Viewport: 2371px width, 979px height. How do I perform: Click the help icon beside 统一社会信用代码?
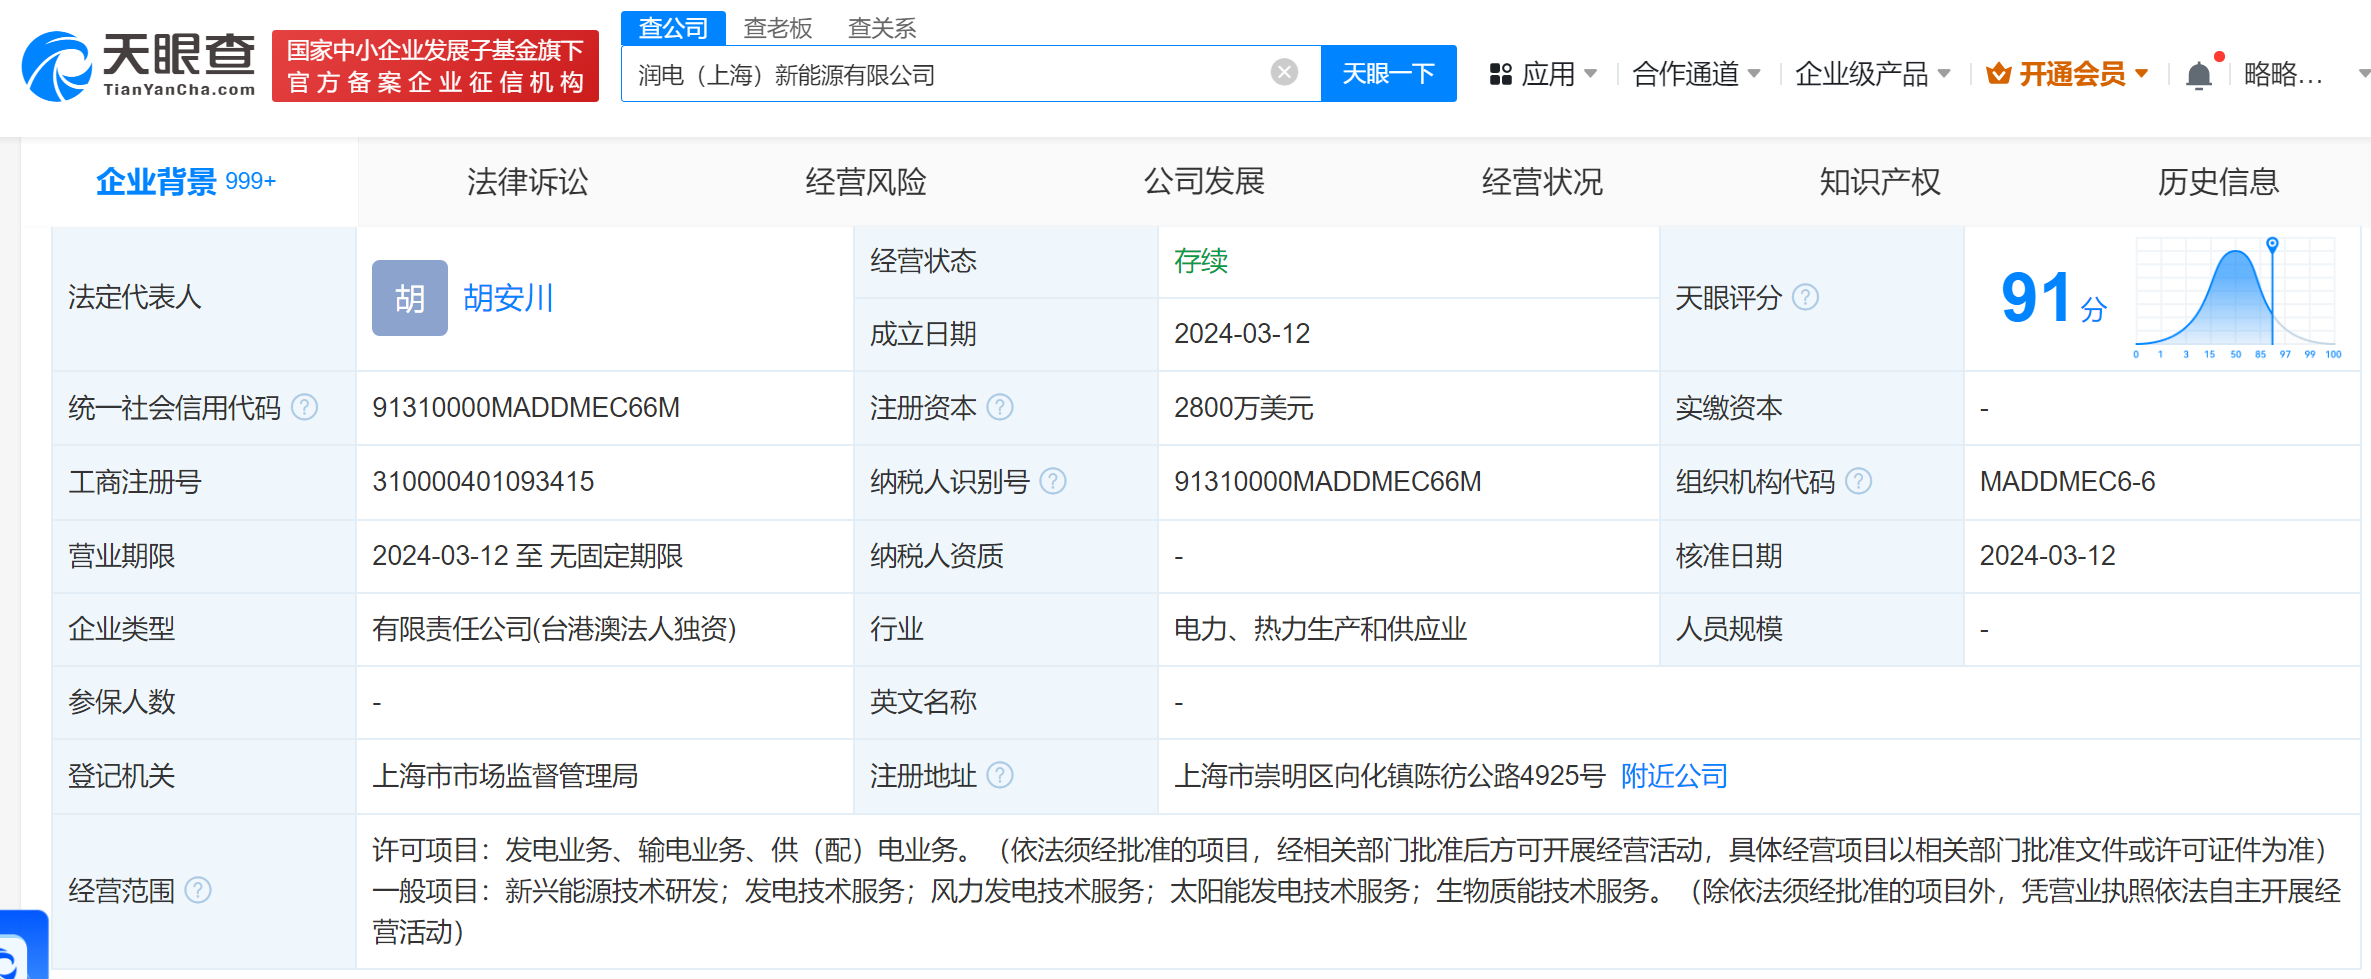(x=304, y=407)
